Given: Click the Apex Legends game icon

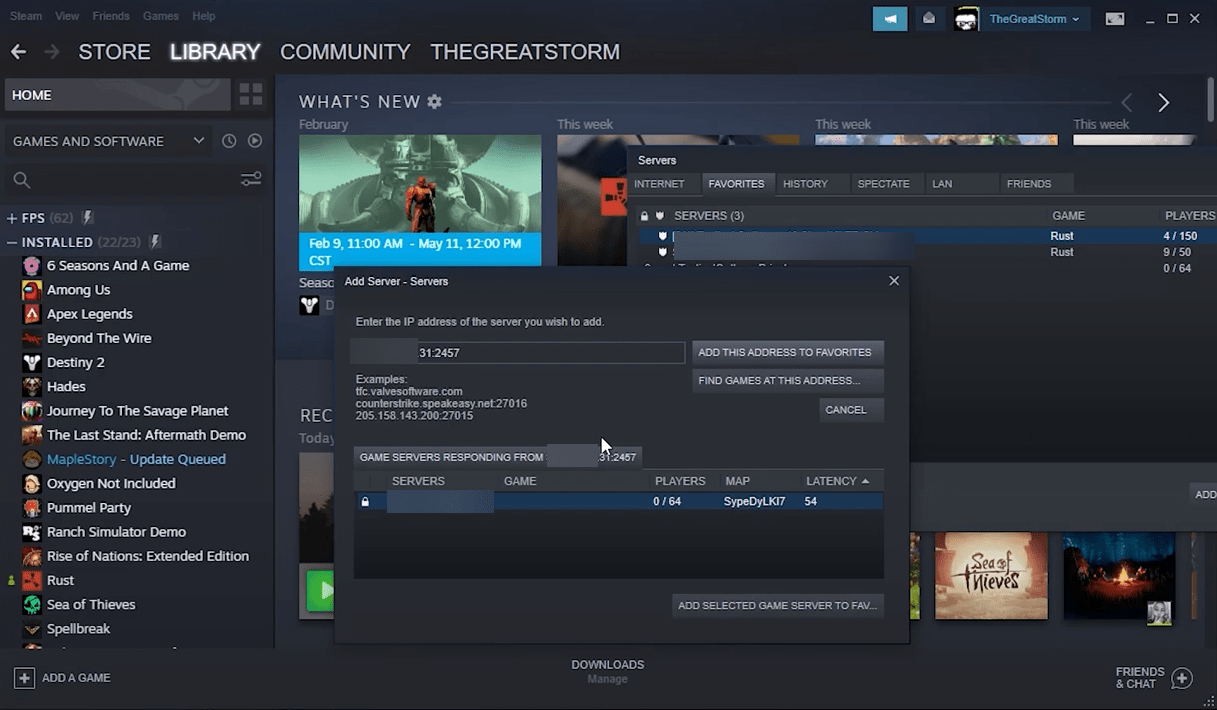Looking at the screenshot, I should coord(32,314).
